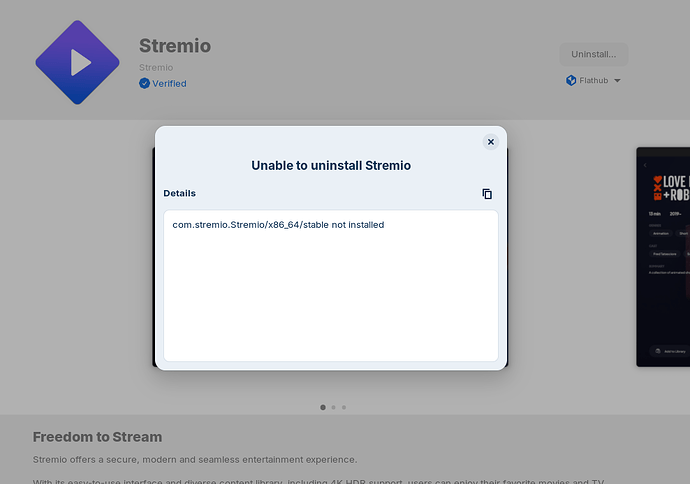Click the Stremio diamond app icon
This screenshot has height=484, width=690.
[77, 62]
